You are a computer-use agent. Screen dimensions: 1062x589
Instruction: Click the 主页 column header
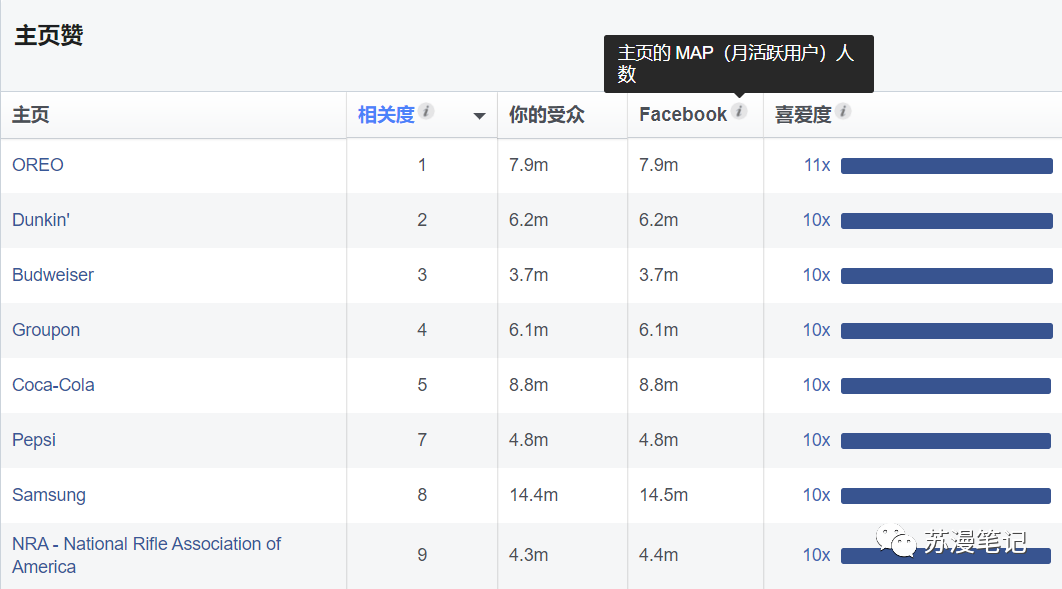[x=30, y=115]
